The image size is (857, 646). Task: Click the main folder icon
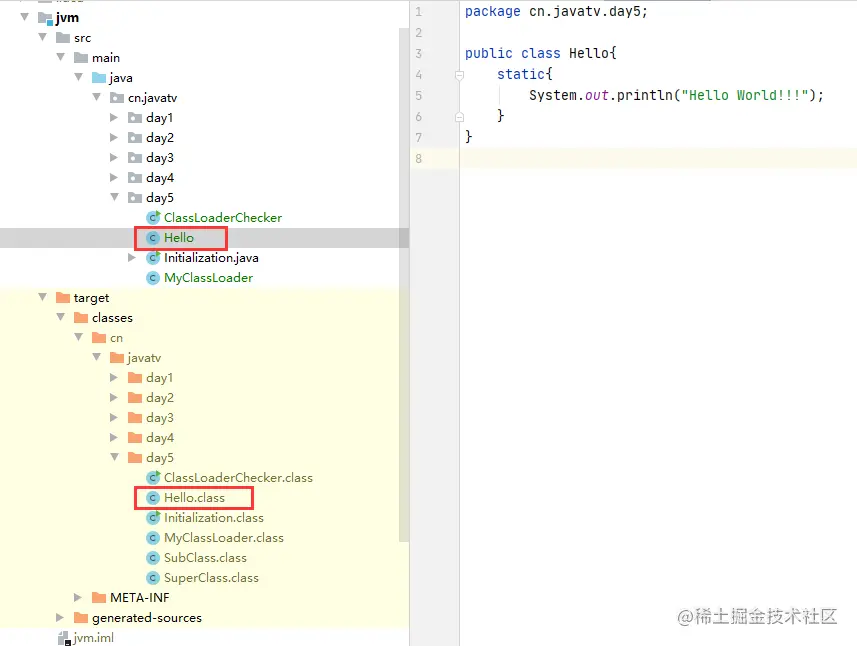tap(81, 57)
